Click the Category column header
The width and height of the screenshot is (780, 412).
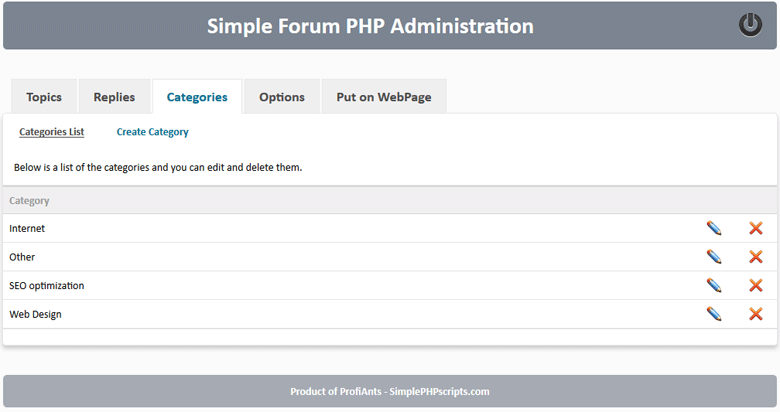click(29, 201)
